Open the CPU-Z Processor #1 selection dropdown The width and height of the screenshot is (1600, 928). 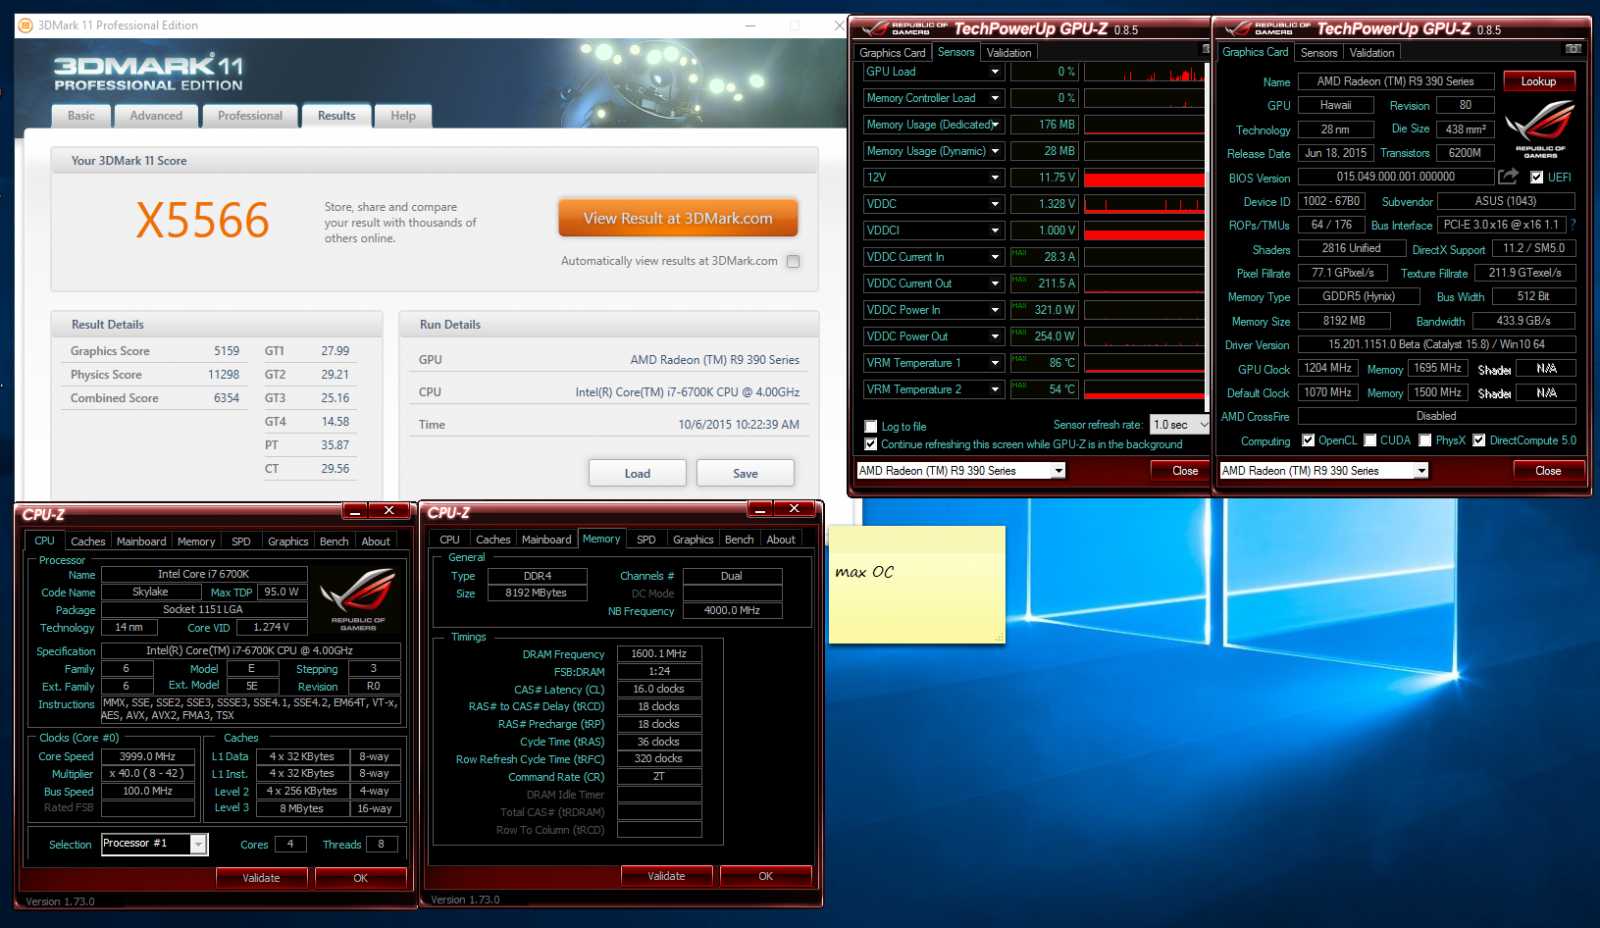[x=199, y=844]
